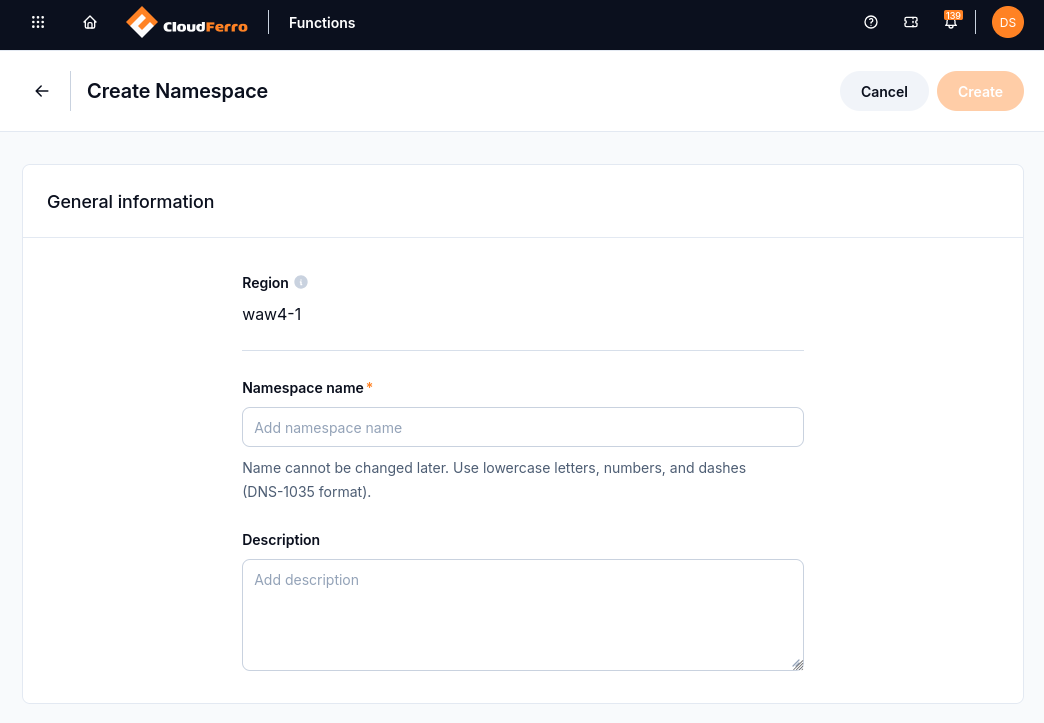Show the Region info tooltip icon
The height and width of the screenshot is (723, 1044).
pos(301,282)
